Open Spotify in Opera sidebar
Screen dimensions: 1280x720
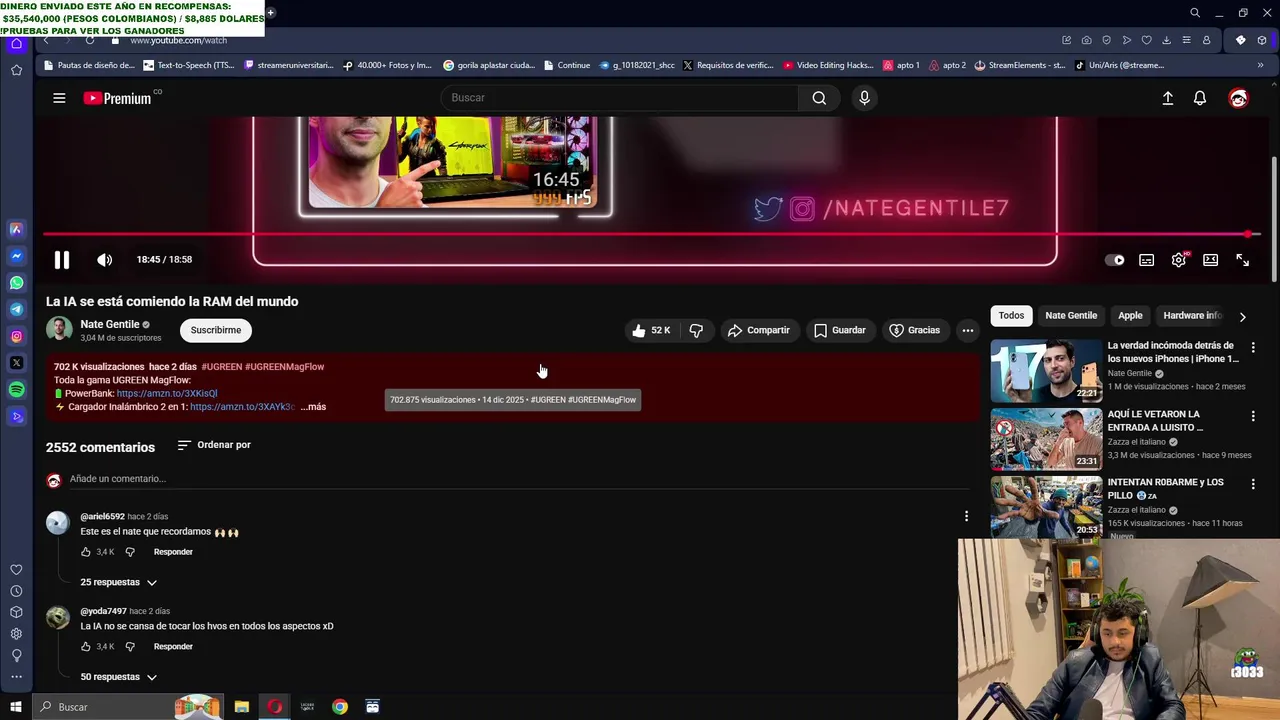(x=16, y=389)
